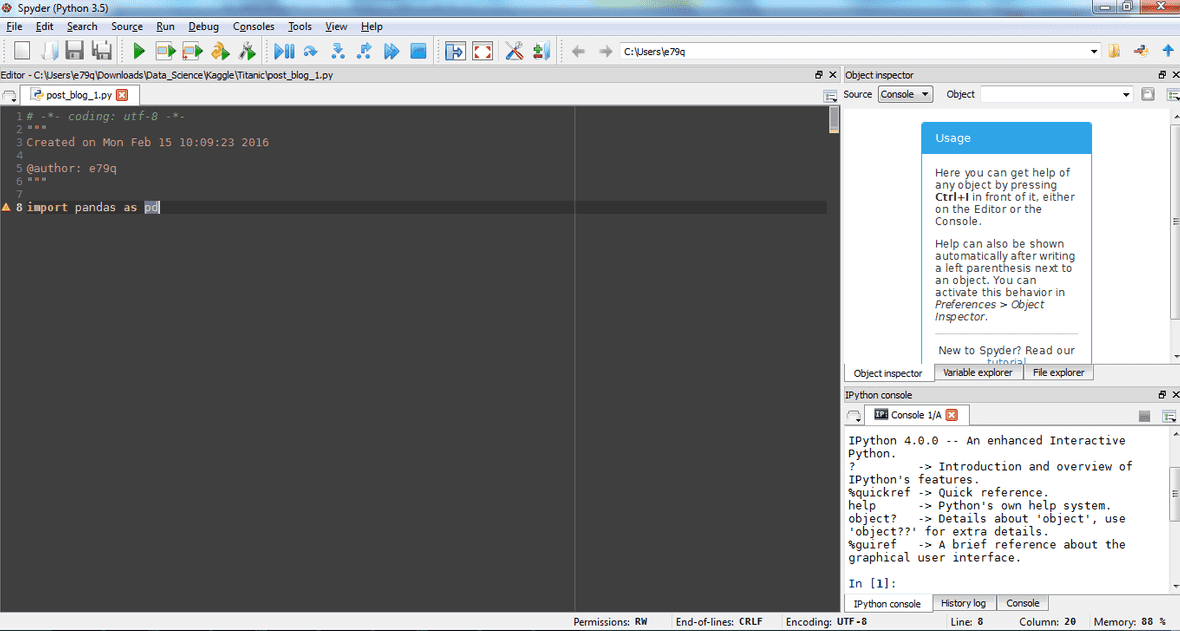Viewport: 1180px width, 631px height.
Task: Run the post_blog_1.py script
Action: point(137,50)
